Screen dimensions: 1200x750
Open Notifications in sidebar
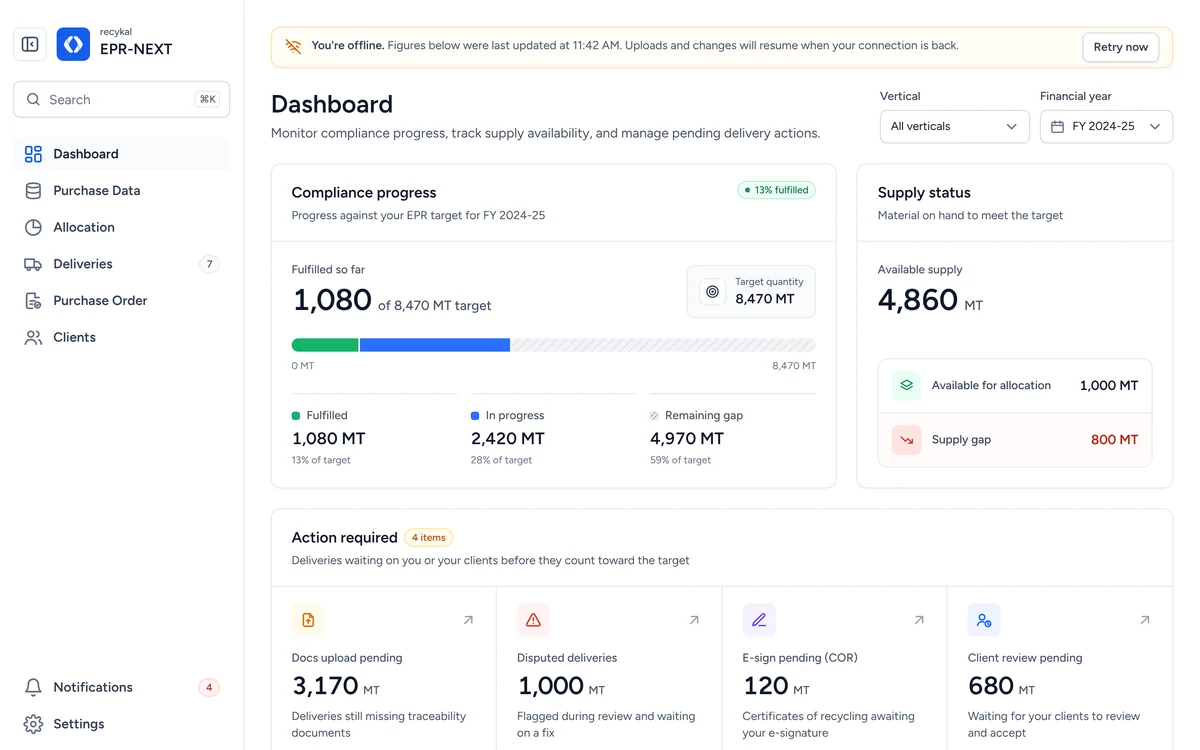click(x=122, y=687)
